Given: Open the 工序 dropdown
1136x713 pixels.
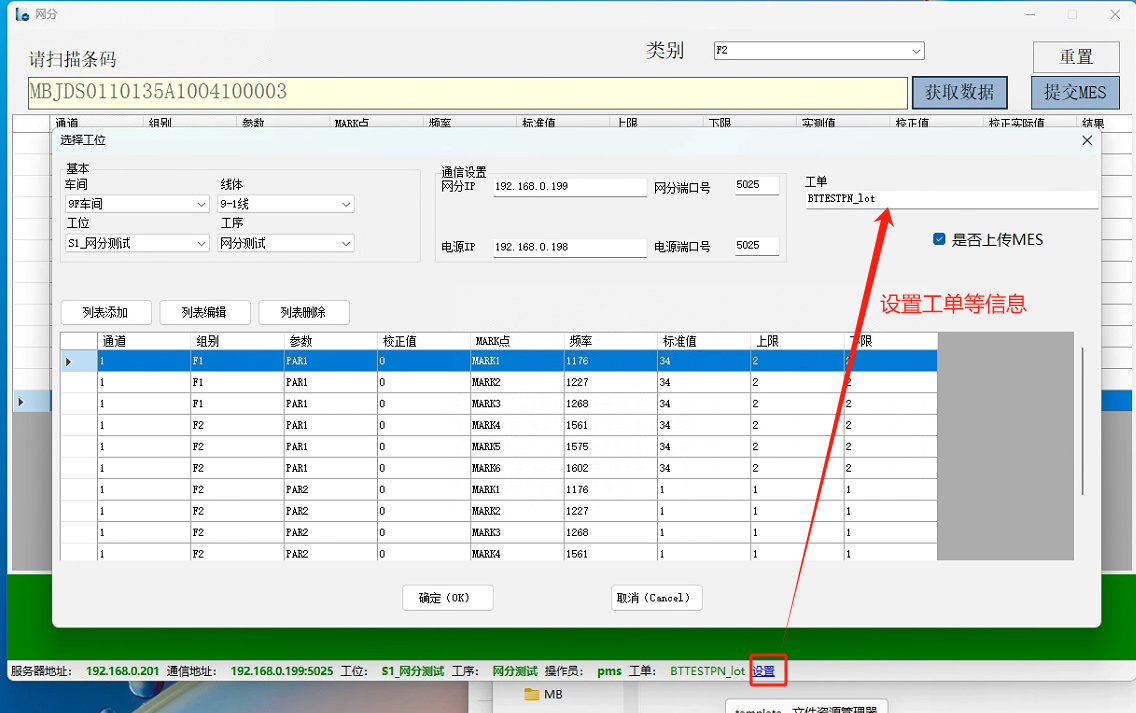Looking at the screenshot, I should [346, 244].
